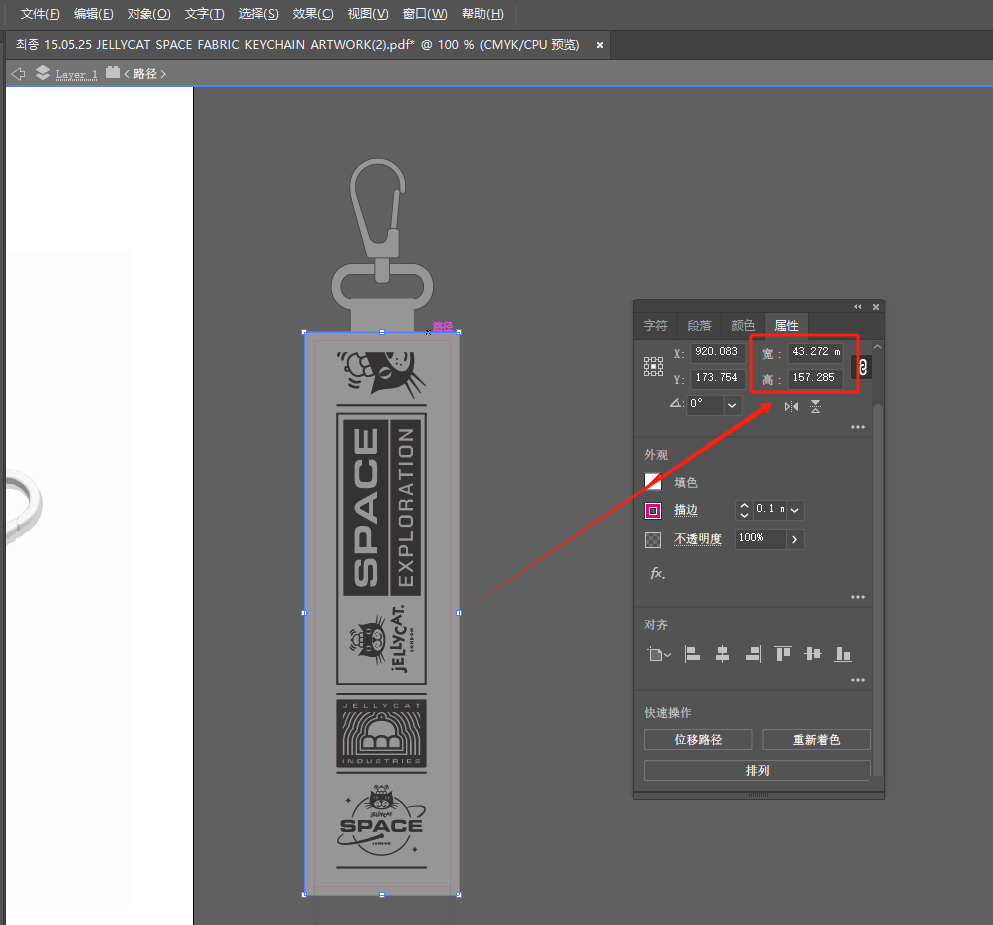Click the X position field 920.083

click(x=718, y=351)
